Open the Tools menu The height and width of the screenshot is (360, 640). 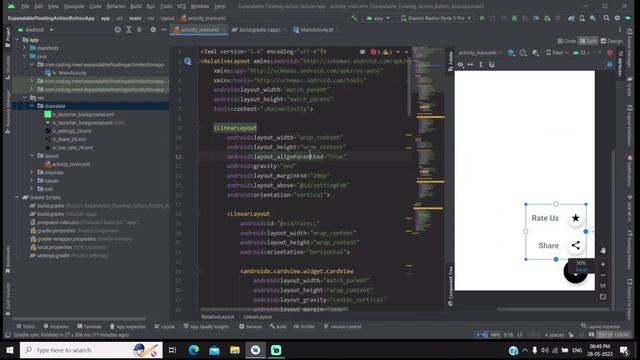[166, 6]
